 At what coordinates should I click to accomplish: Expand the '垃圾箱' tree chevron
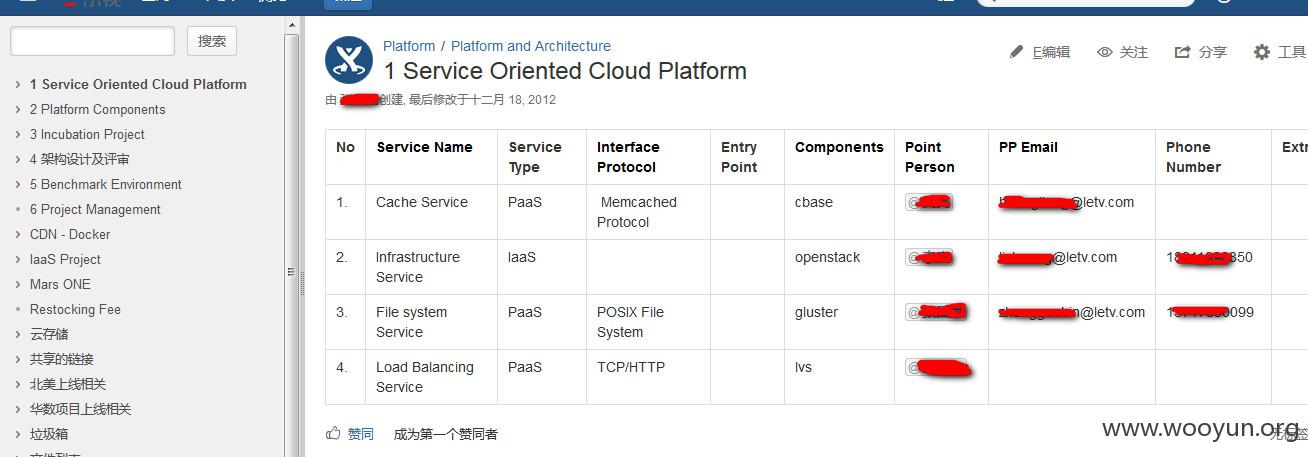[x=18, y=435]
